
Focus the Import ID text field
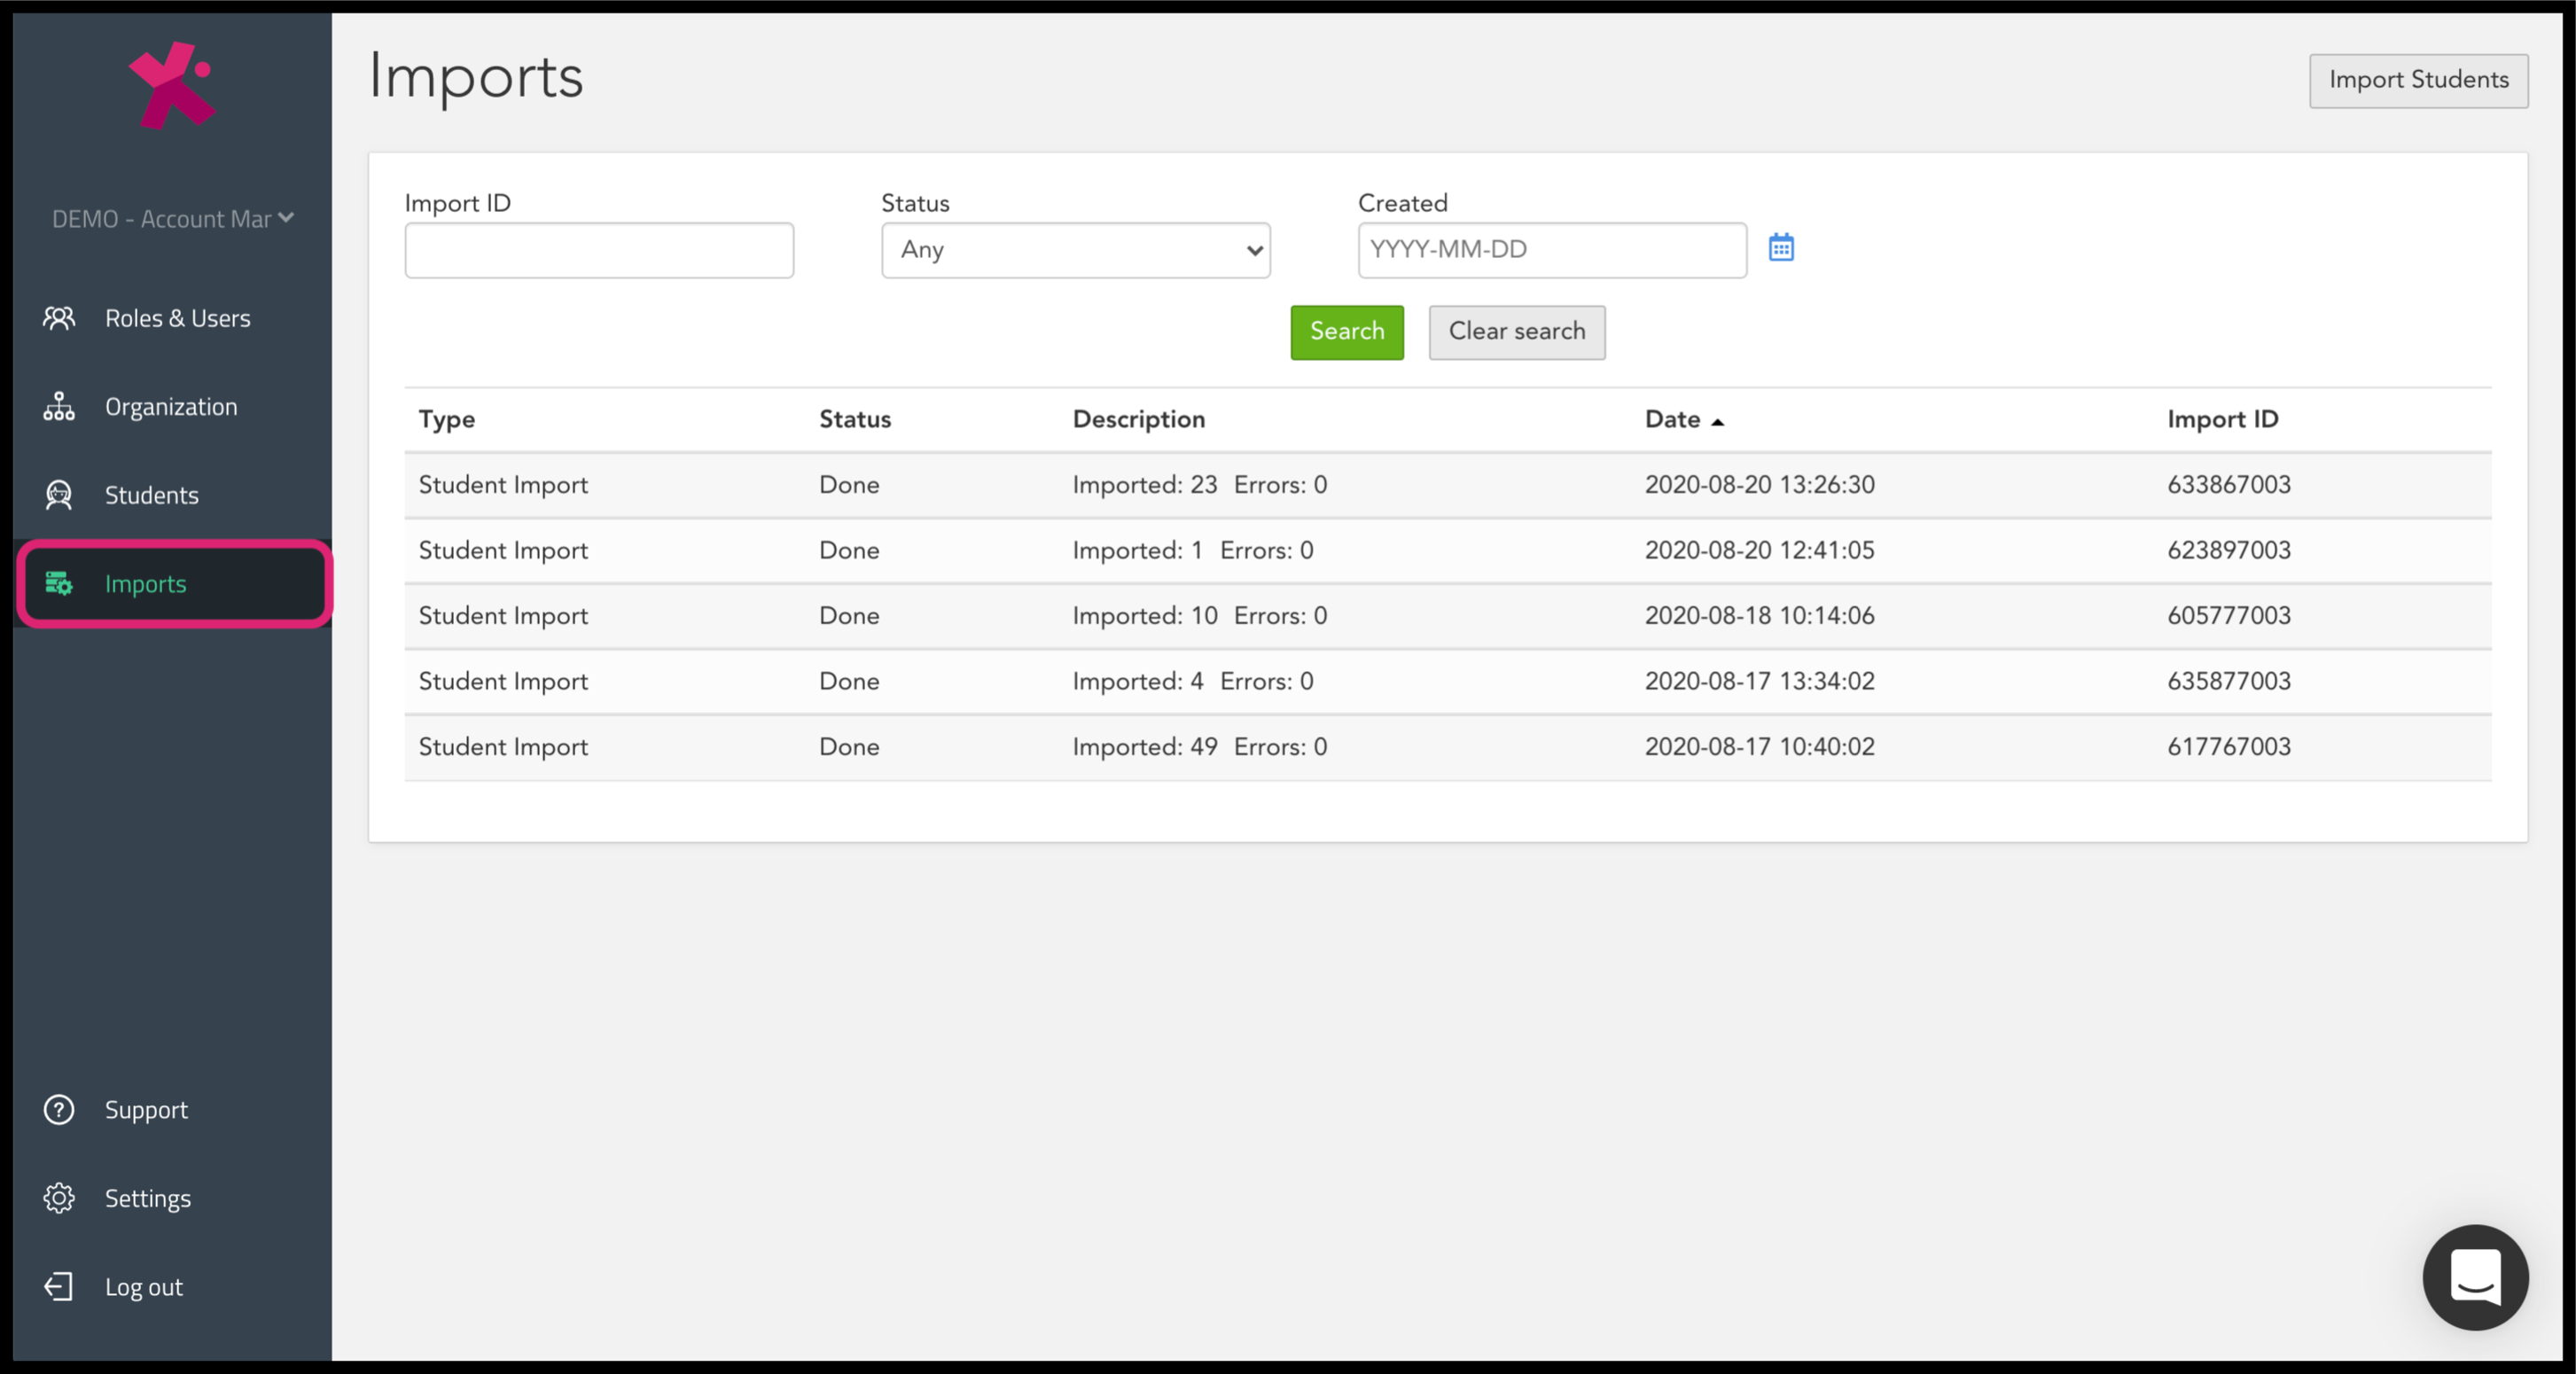[598, 250]
